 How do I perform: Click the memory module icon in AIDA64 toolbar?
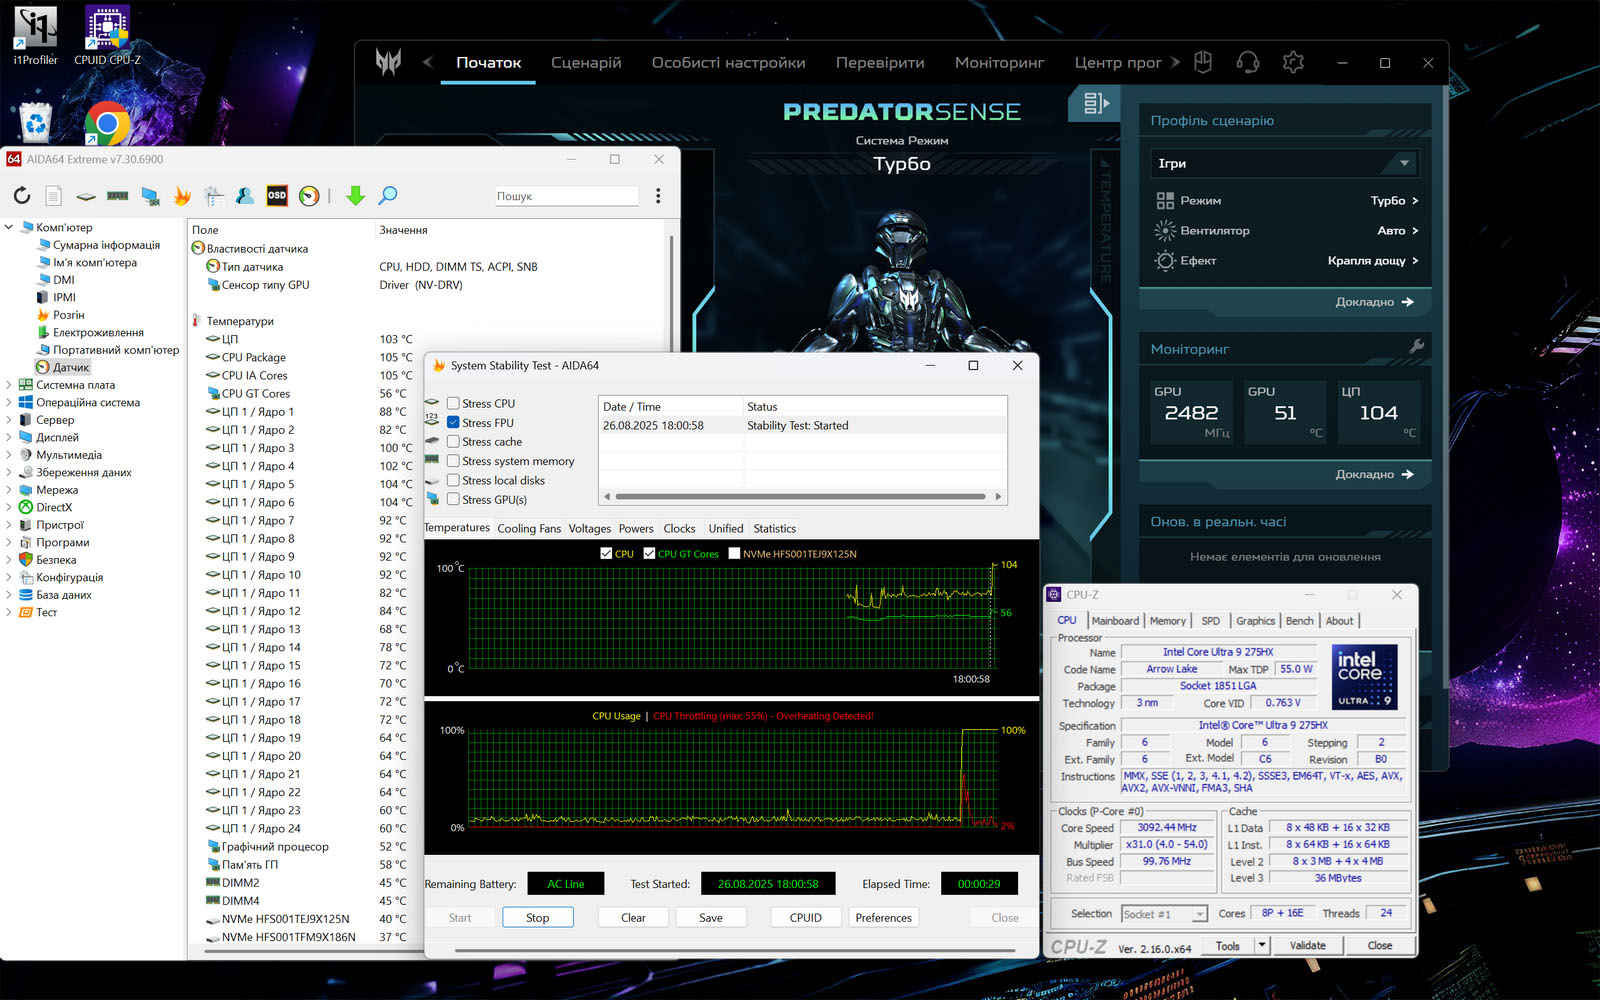pos(118,196)
